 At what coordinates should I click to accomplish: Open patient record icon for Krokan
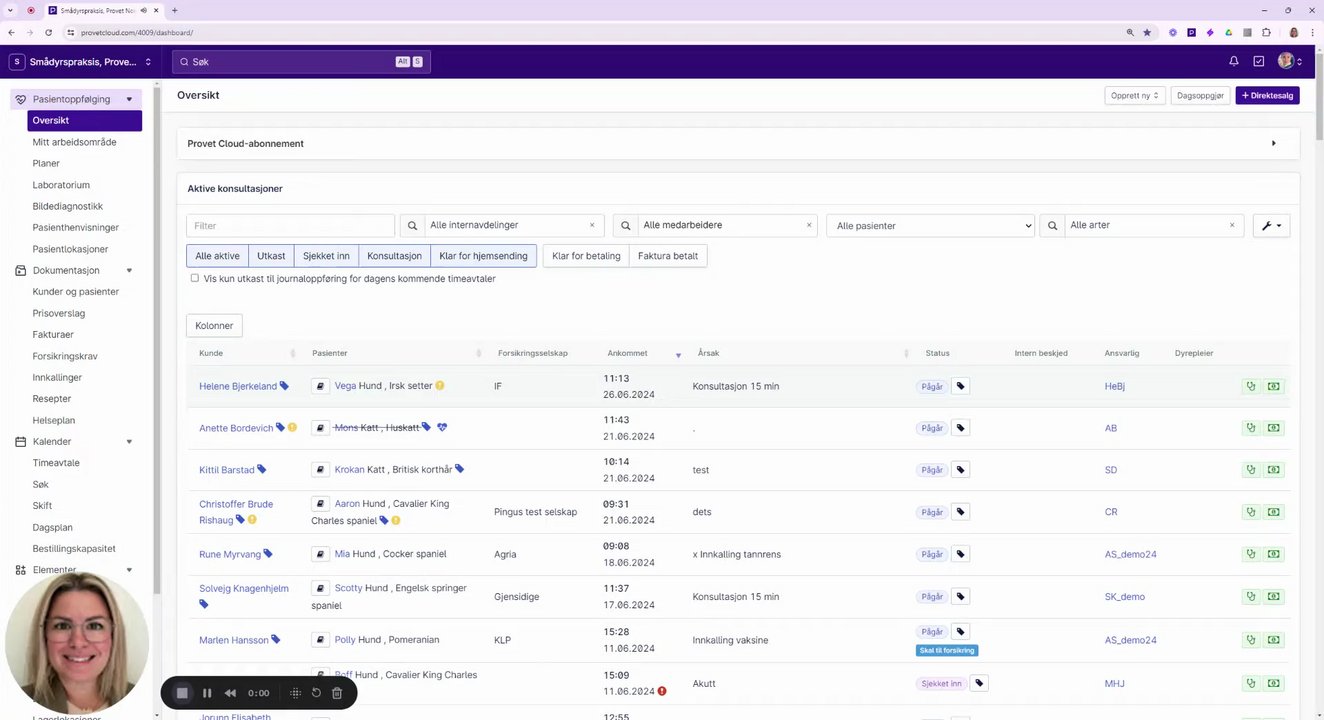tap(321, 469)
